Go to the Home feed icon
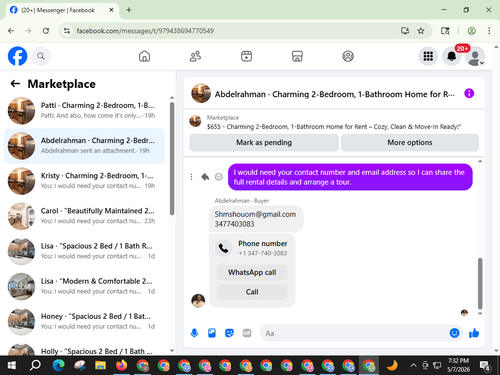 pos(144,56)
